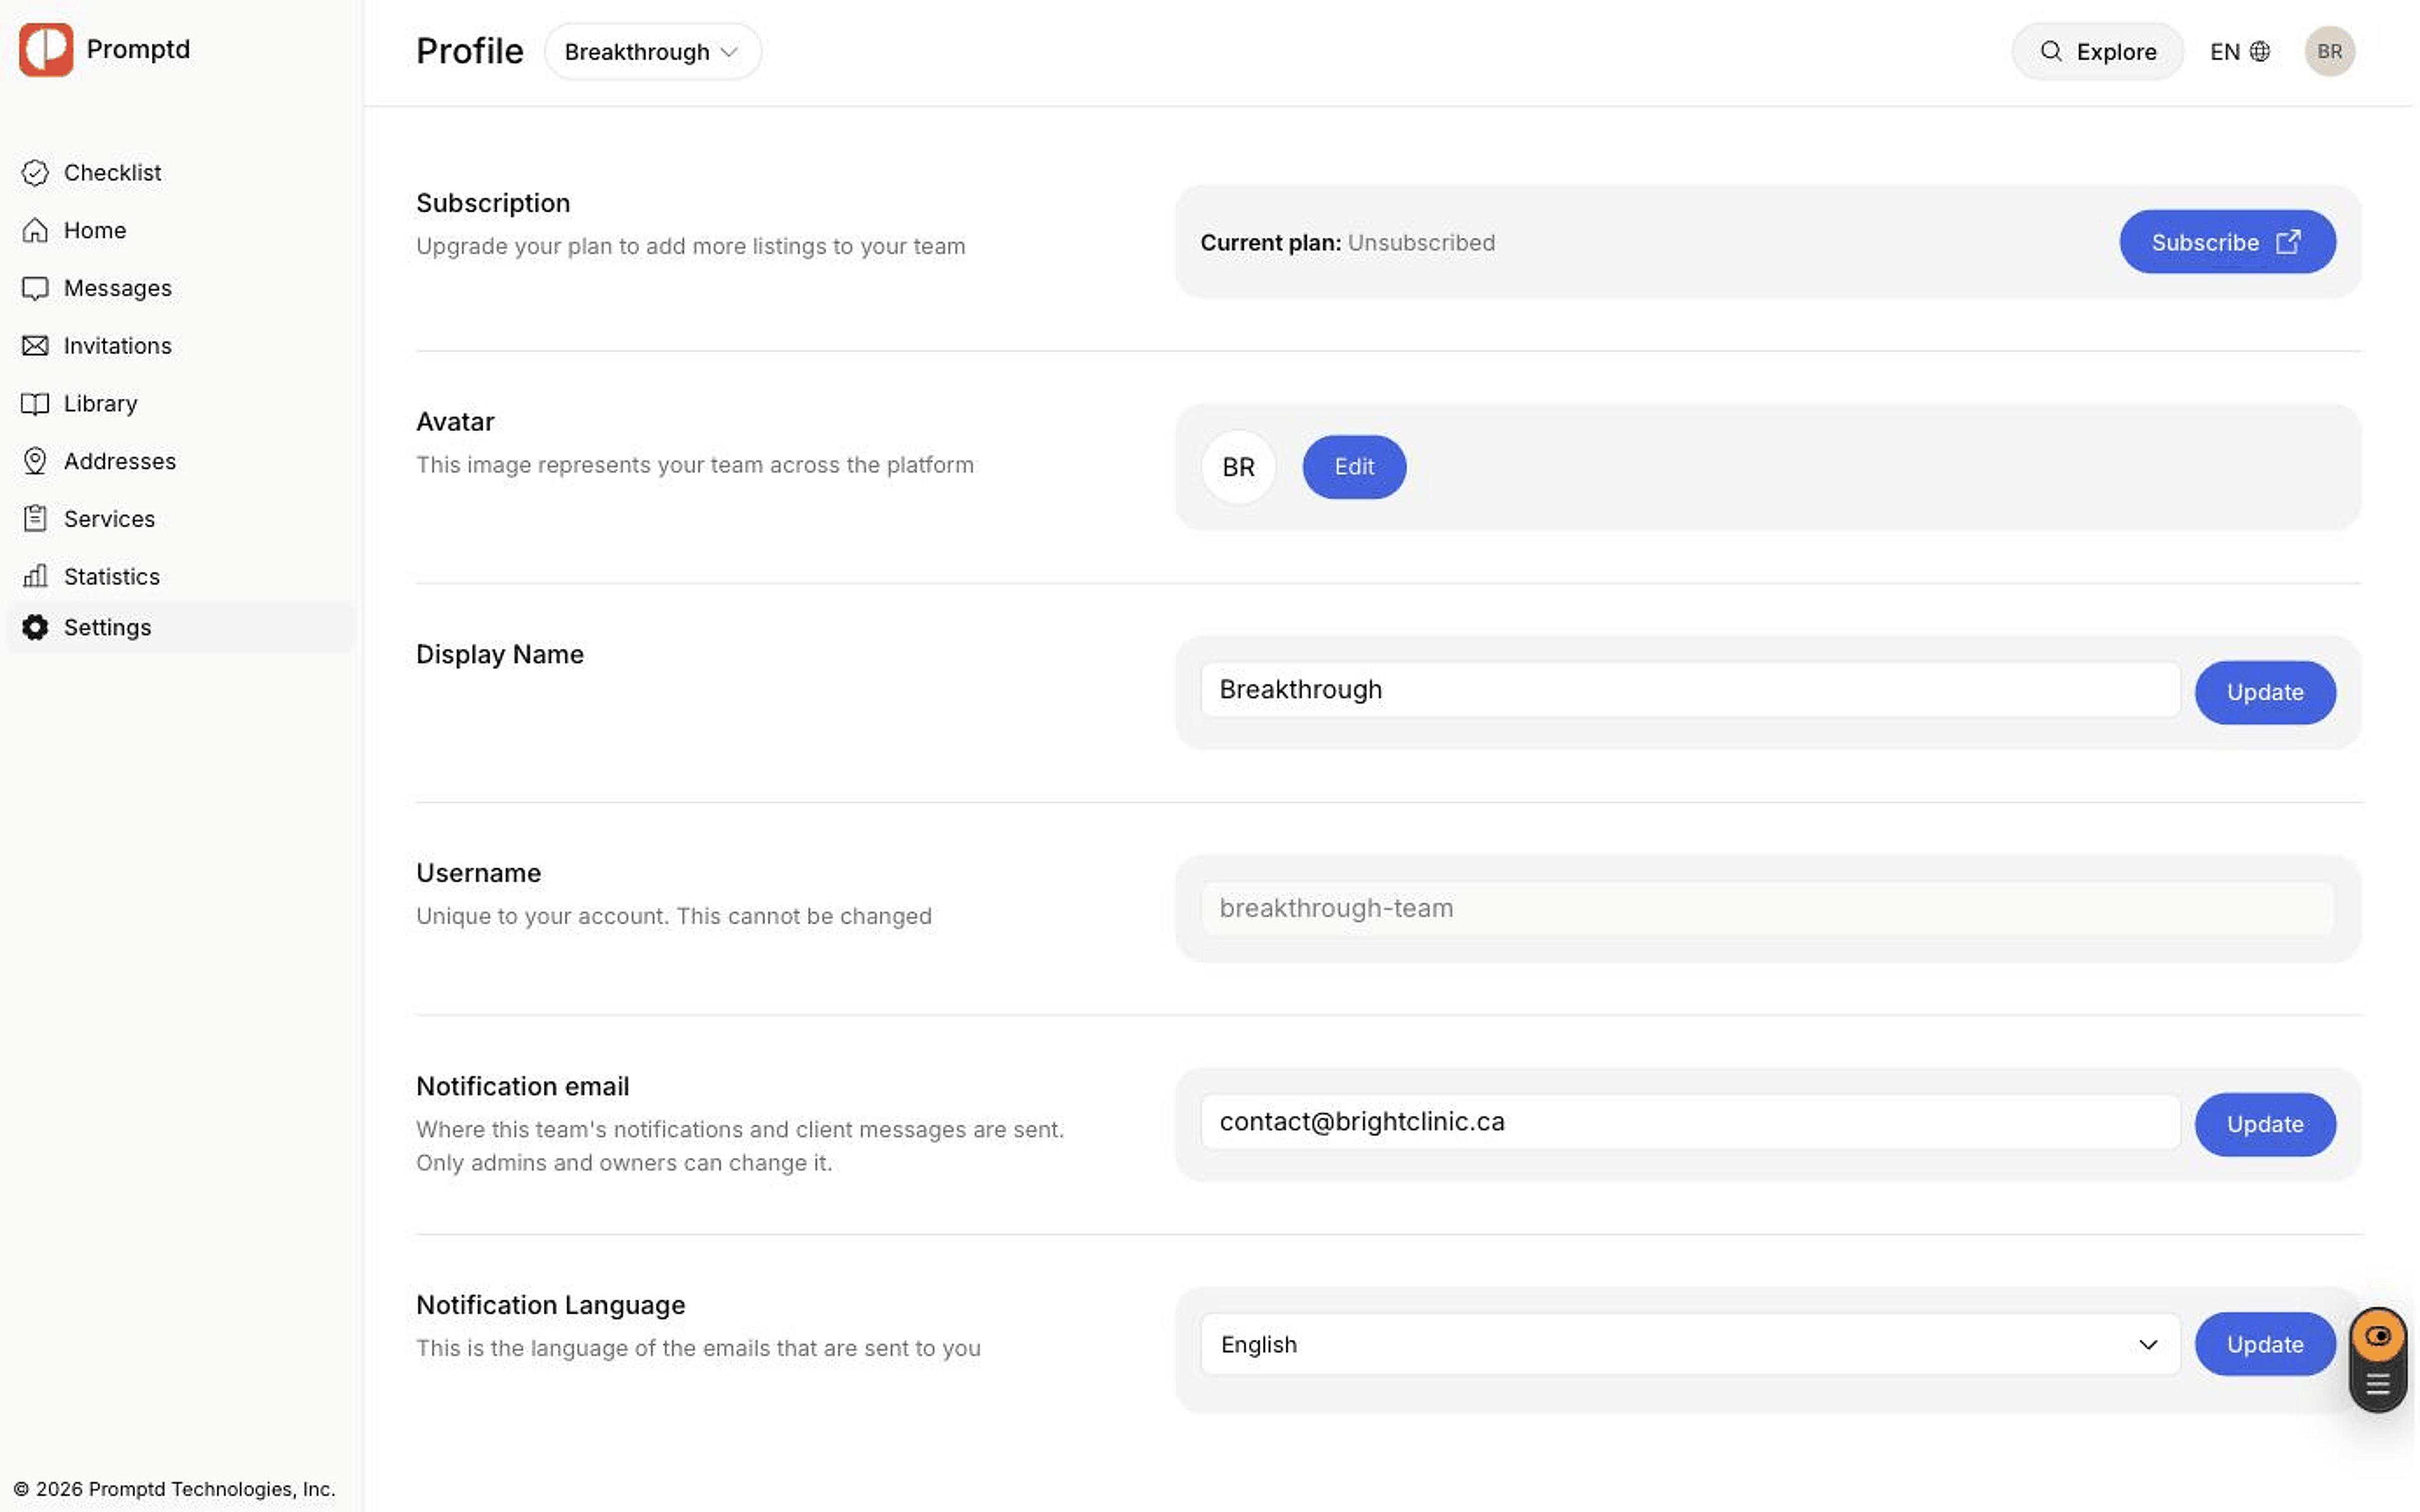The image size is (2420, 1512).
Task: Open the Checklist icon in sidebar
Action: click(x=35, y=173)
